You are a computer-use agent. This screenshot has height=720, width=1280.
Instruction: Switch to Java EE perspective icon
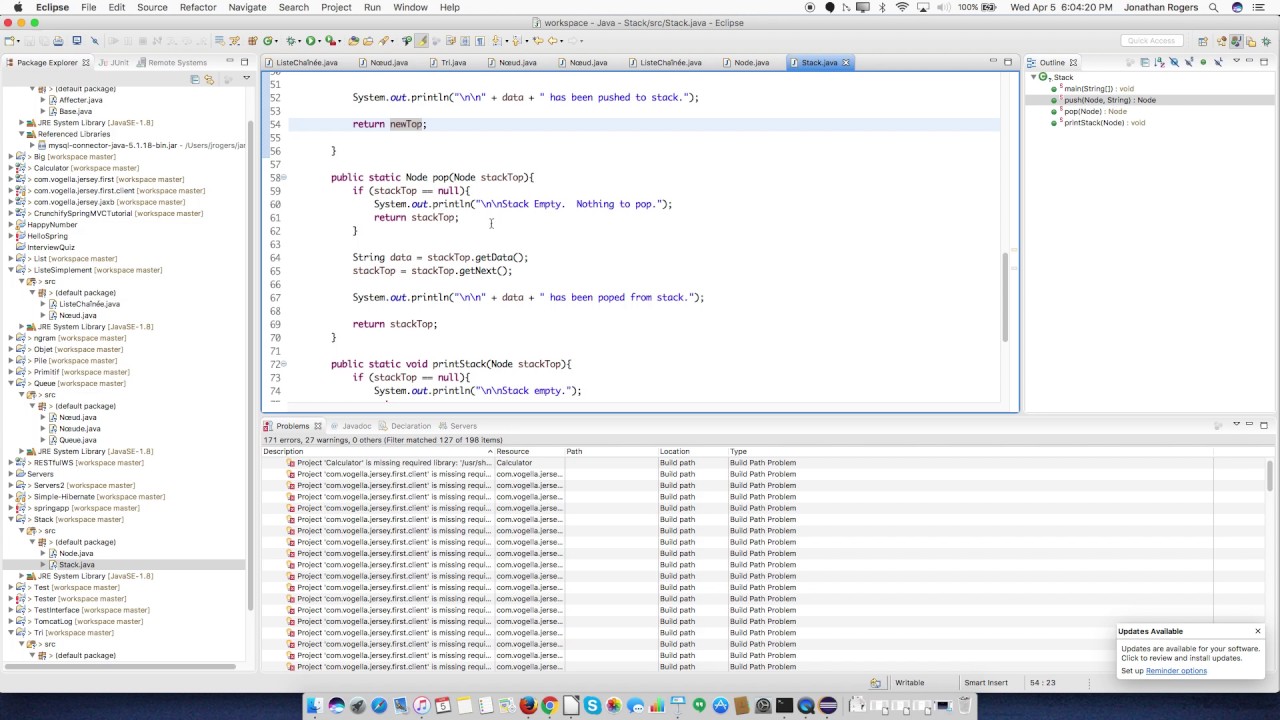(x=1222, y=41)
